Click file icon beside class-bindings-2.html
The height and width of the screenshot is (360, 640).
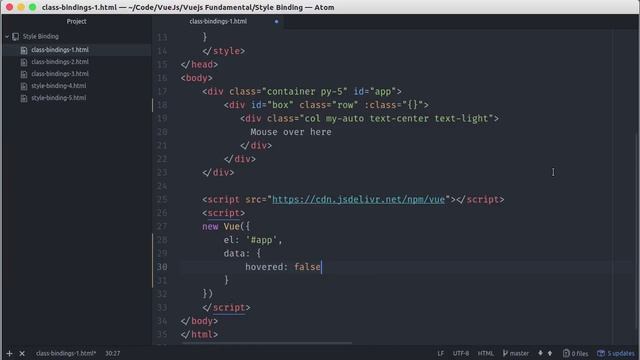coord(24,62)
